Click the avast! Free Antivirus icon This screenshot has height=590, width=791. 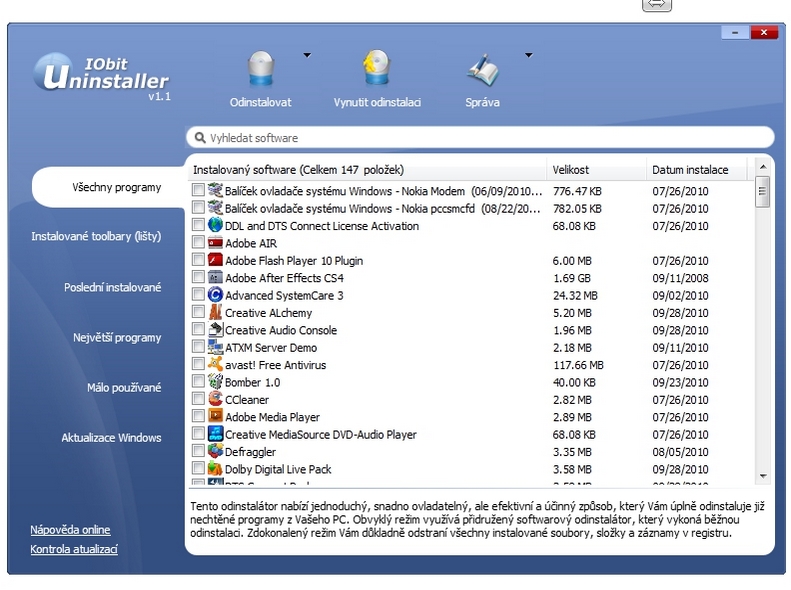(x=215, y=364)
